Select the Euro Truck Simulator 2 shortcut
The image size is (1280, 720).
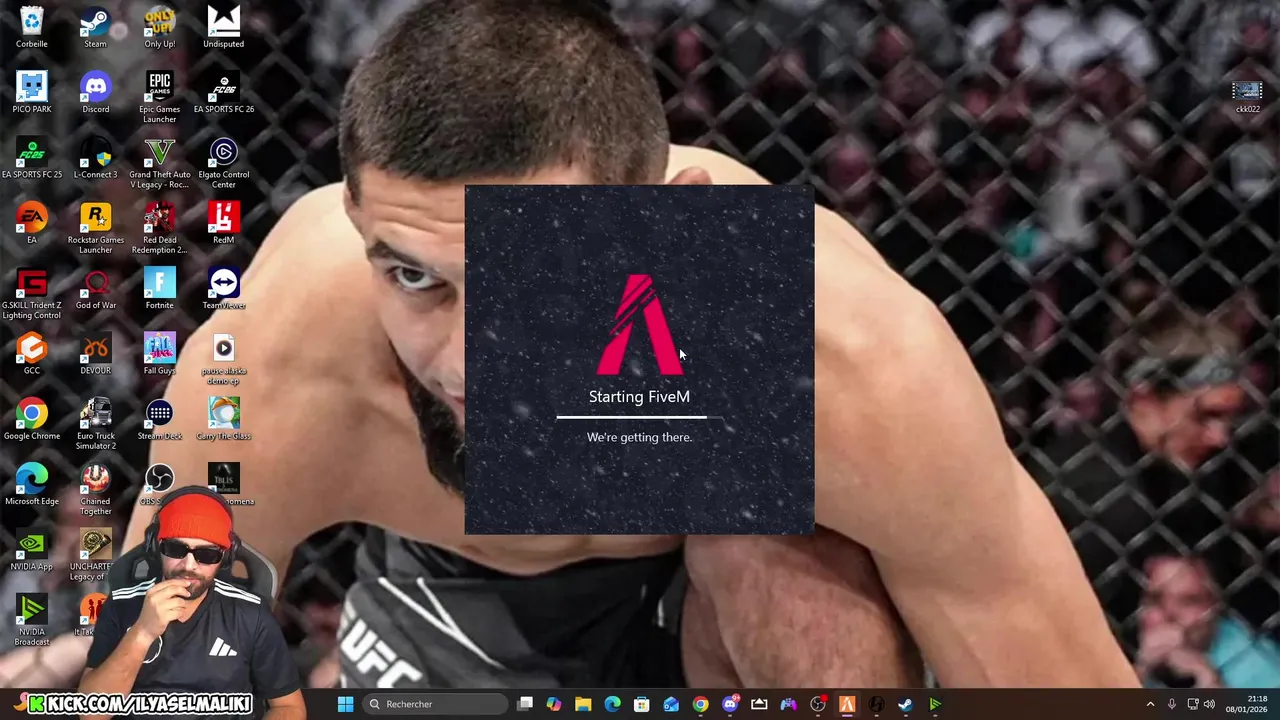[x=96, y=424]
